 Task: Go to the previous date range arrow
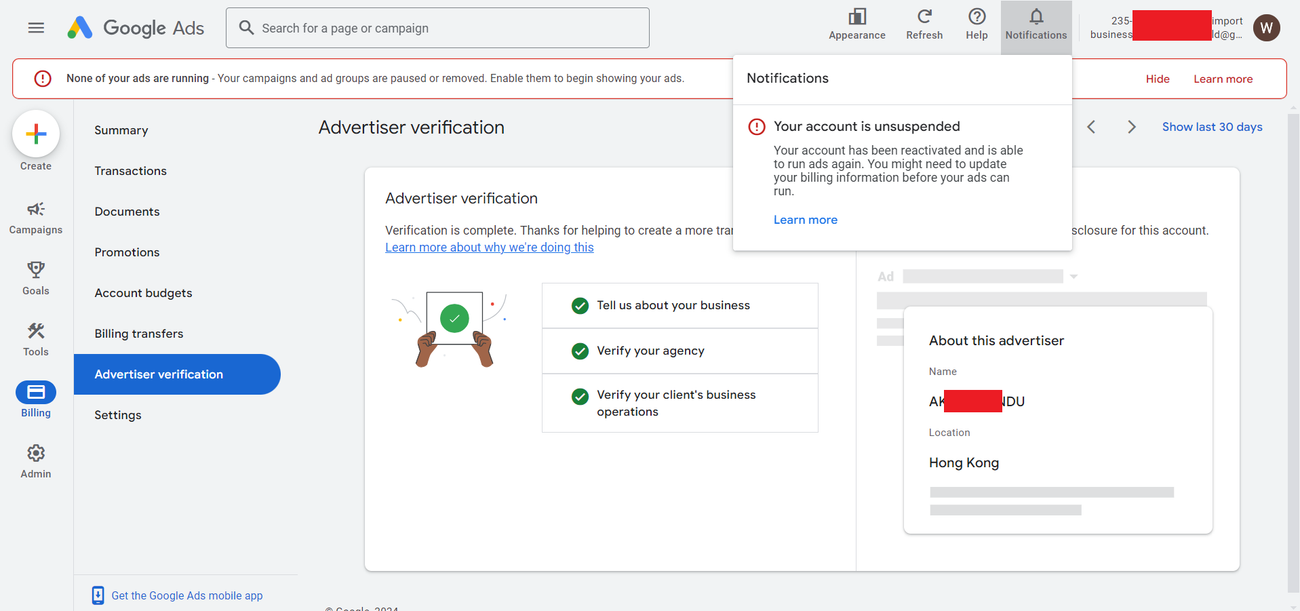[1091, 127]
